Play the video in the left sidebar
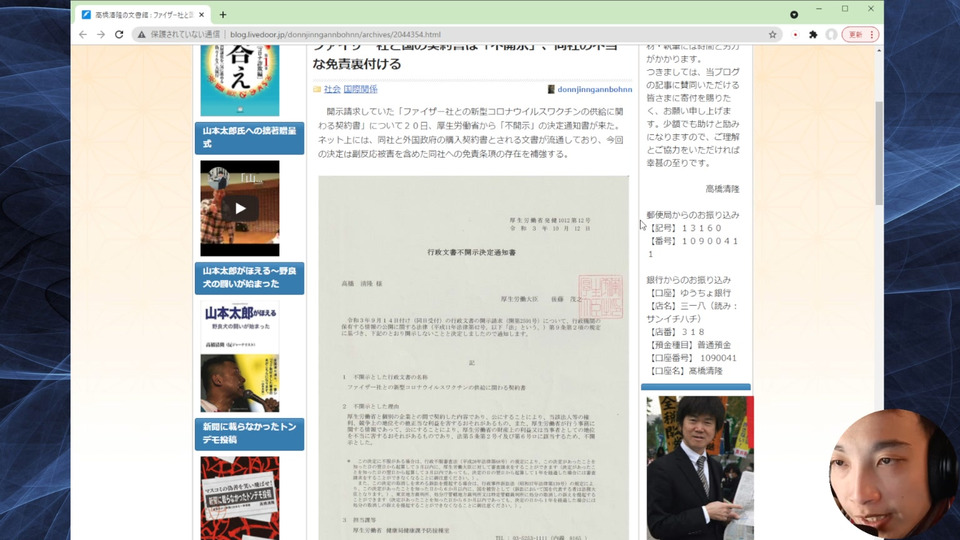 tap(240, 209)
